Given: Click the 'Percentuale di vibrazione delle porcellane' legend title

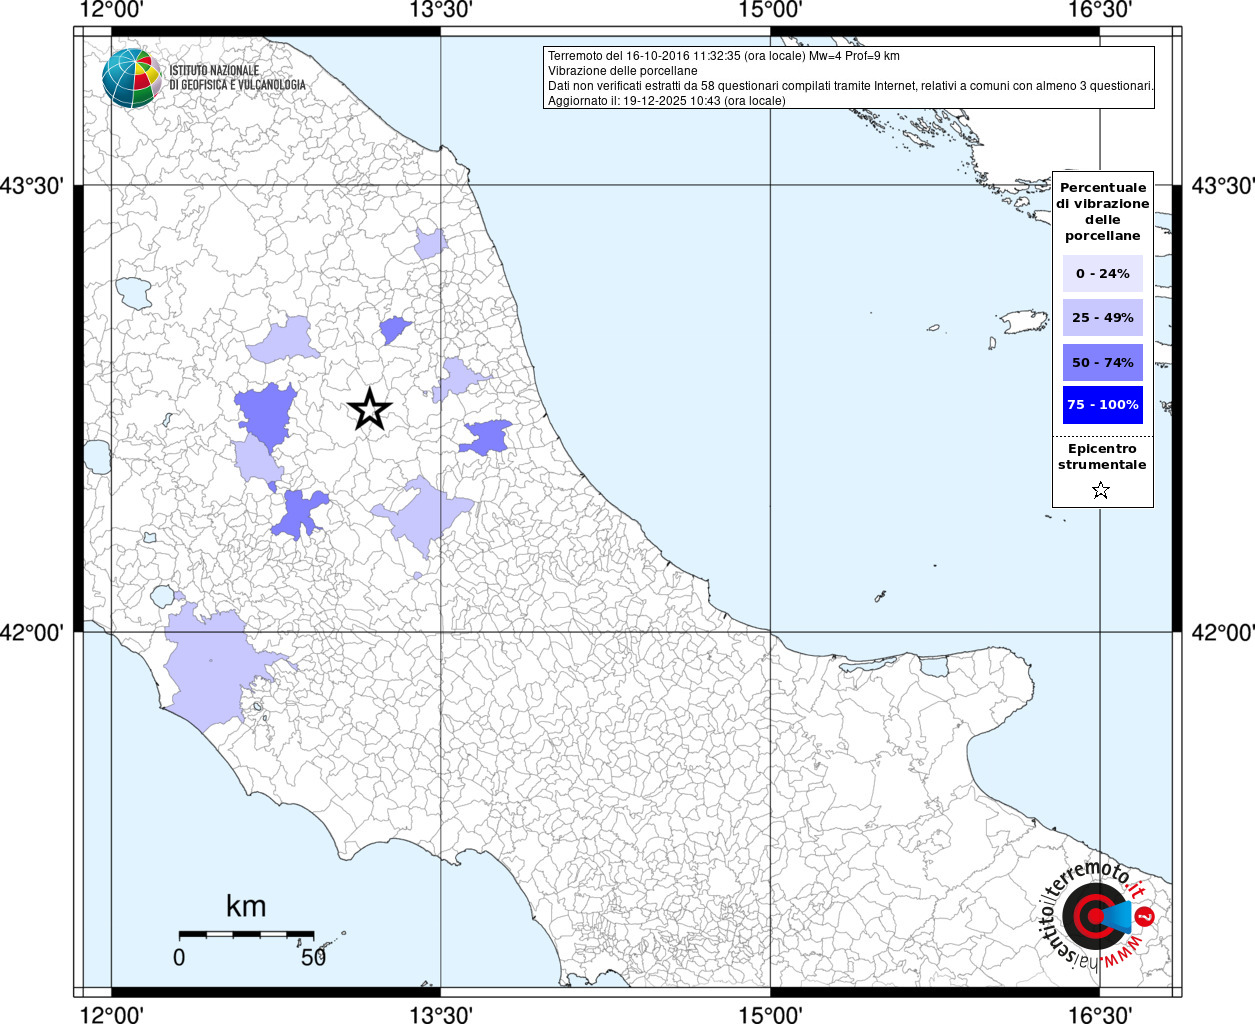Looking at the screenshot, I should coord(1102,211).
